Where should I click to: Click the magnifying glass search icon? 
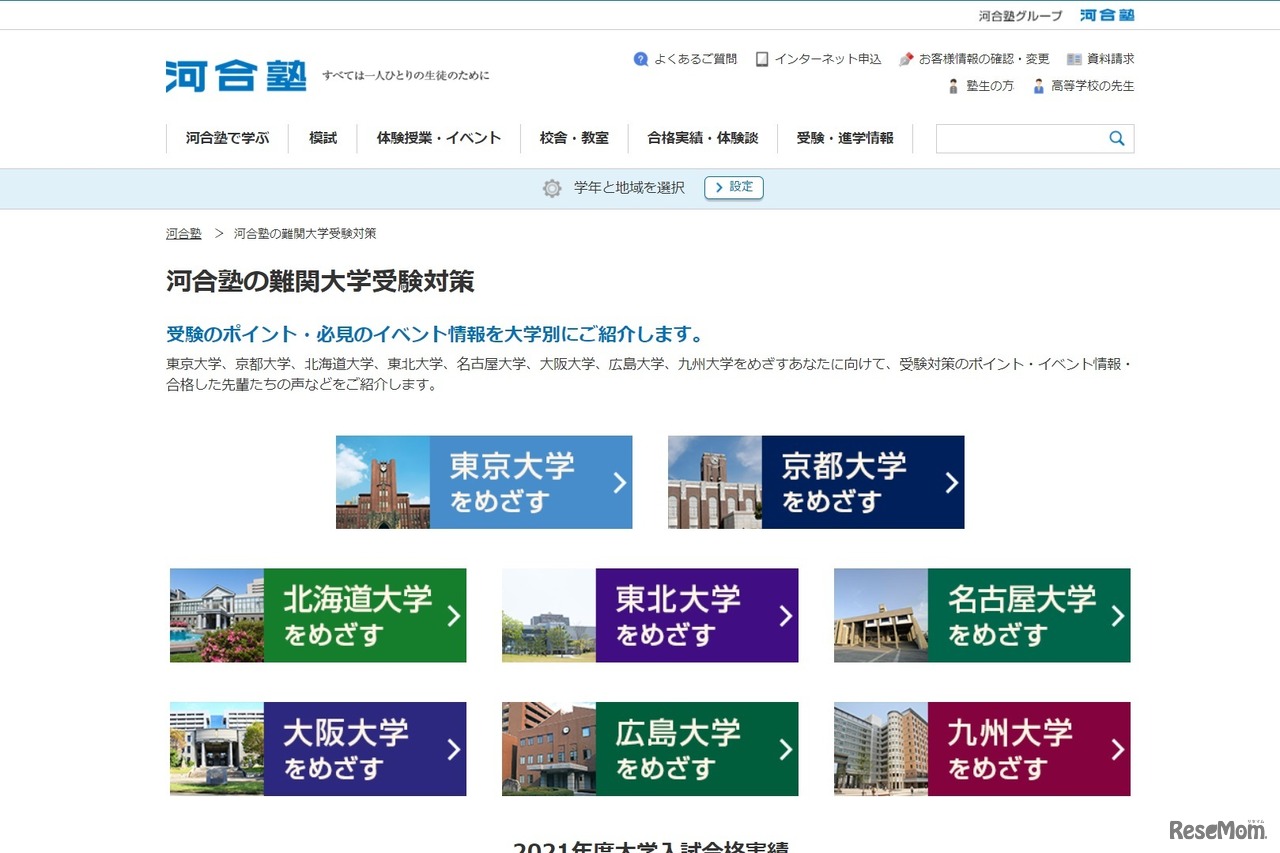coord(1116,139)
